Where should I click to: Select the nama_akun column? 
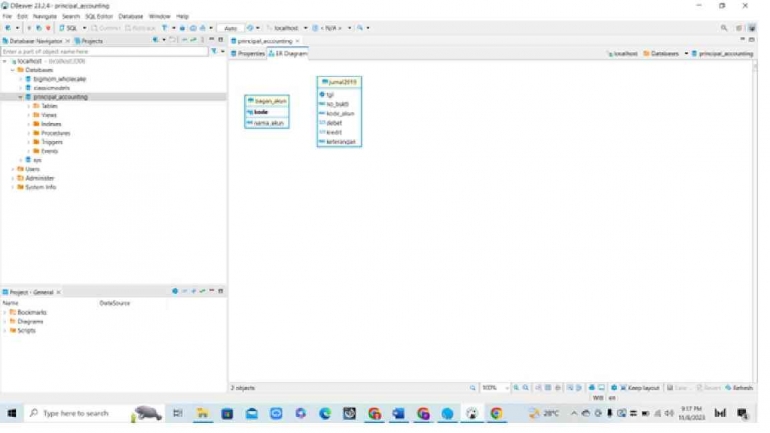pos(267,123)
